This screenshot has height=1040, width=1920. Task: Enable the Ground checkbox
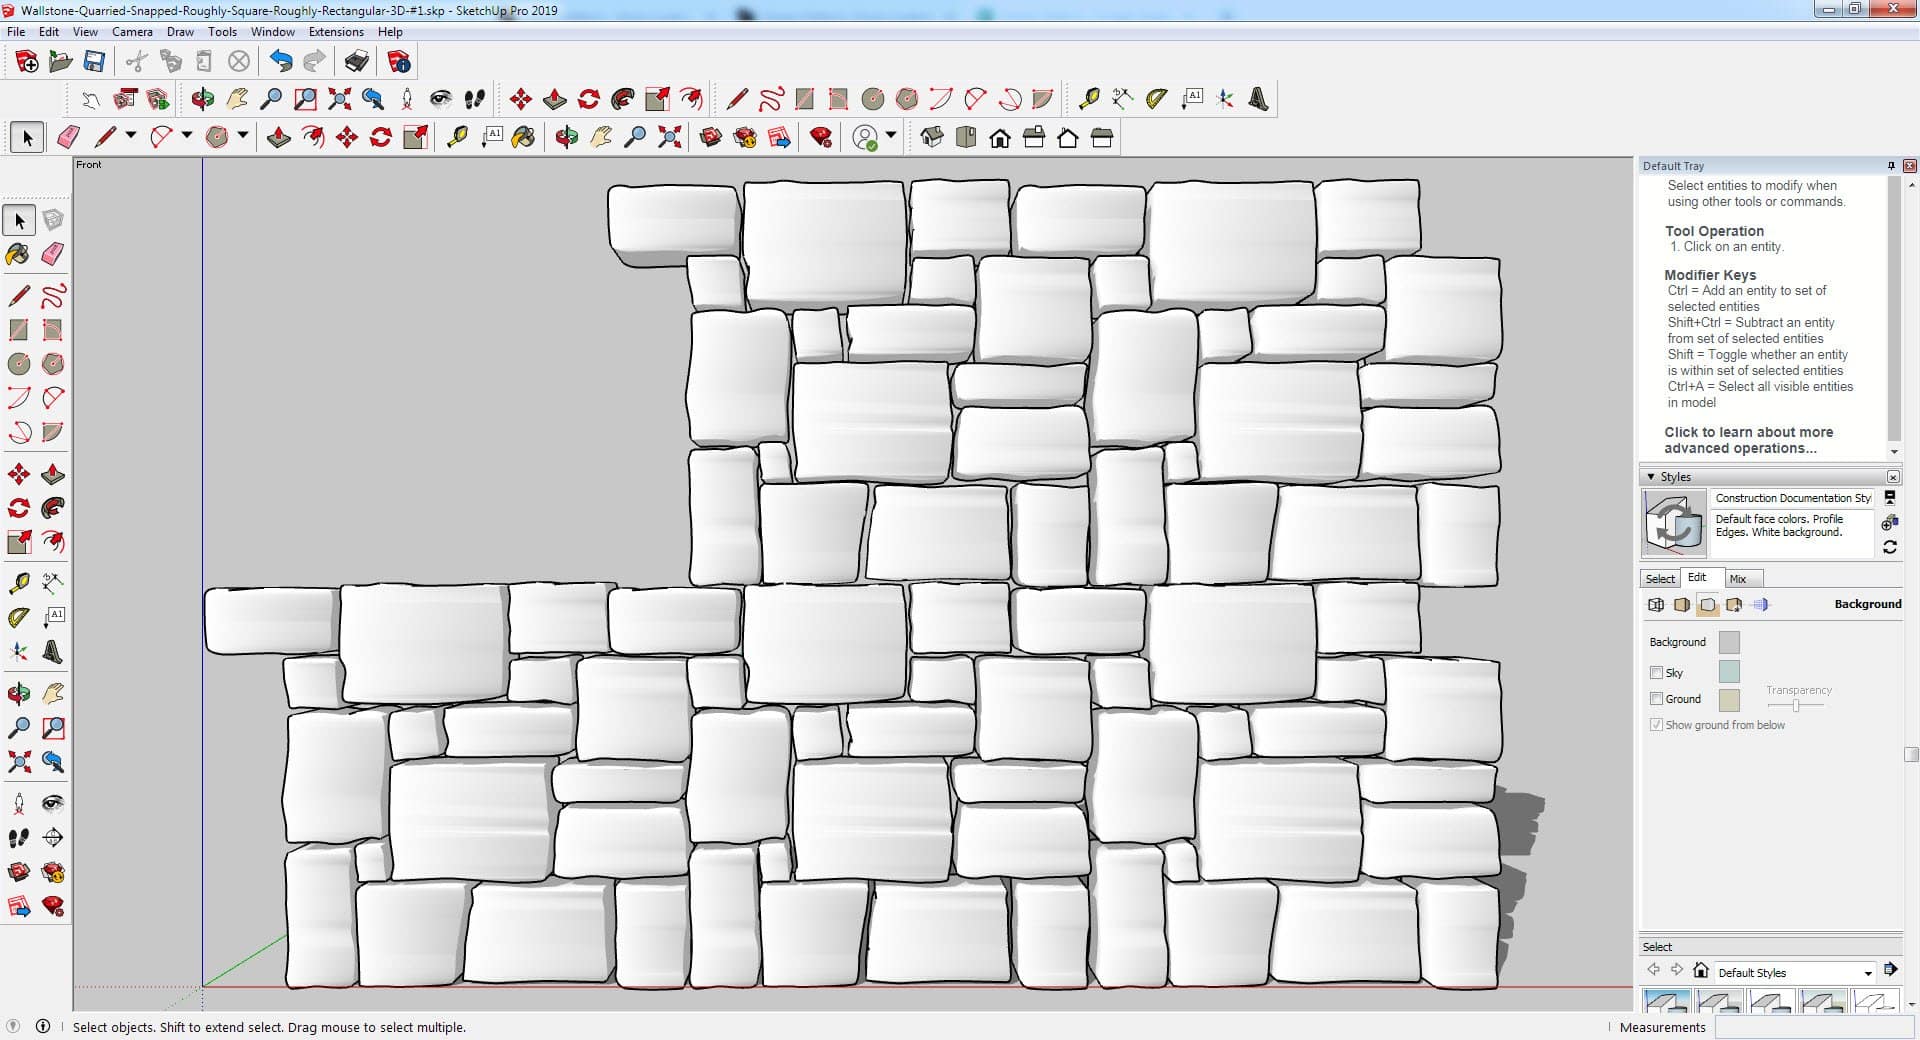[x=1656, y=699]
